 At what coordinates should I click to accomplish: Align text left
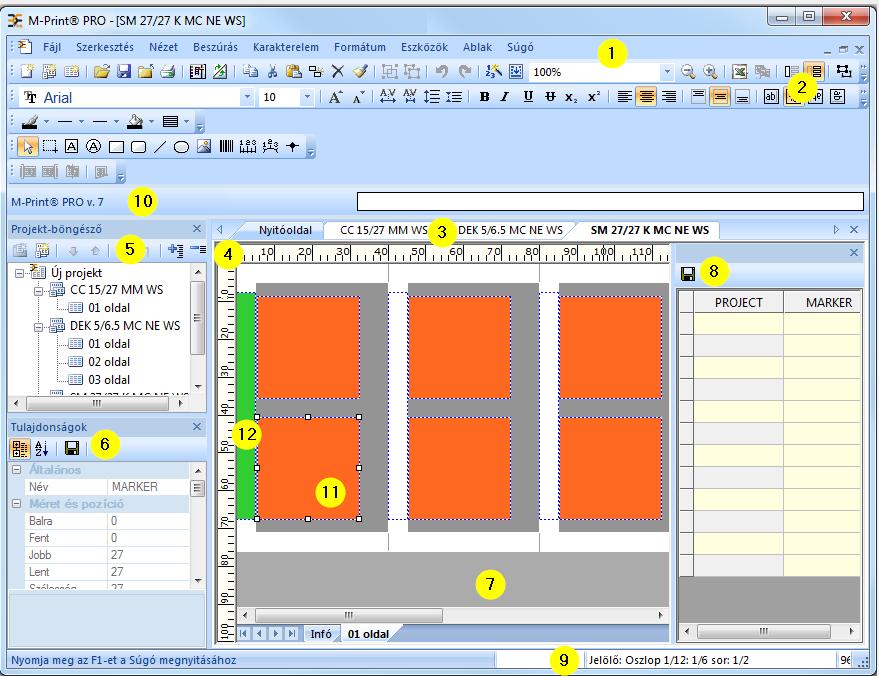(x=624, y=97)
